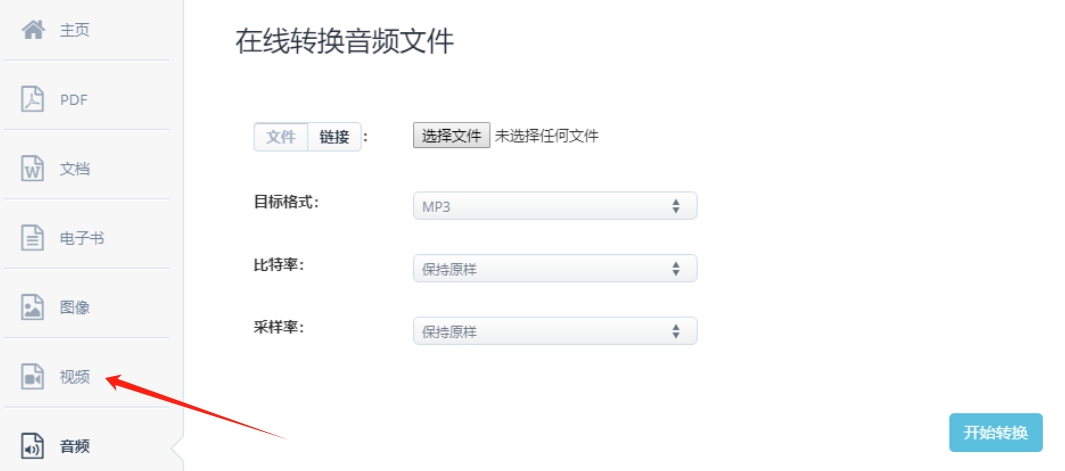Open the 视频 menu item
This screenshot has width=1065, height=471.
coord(75,377)
